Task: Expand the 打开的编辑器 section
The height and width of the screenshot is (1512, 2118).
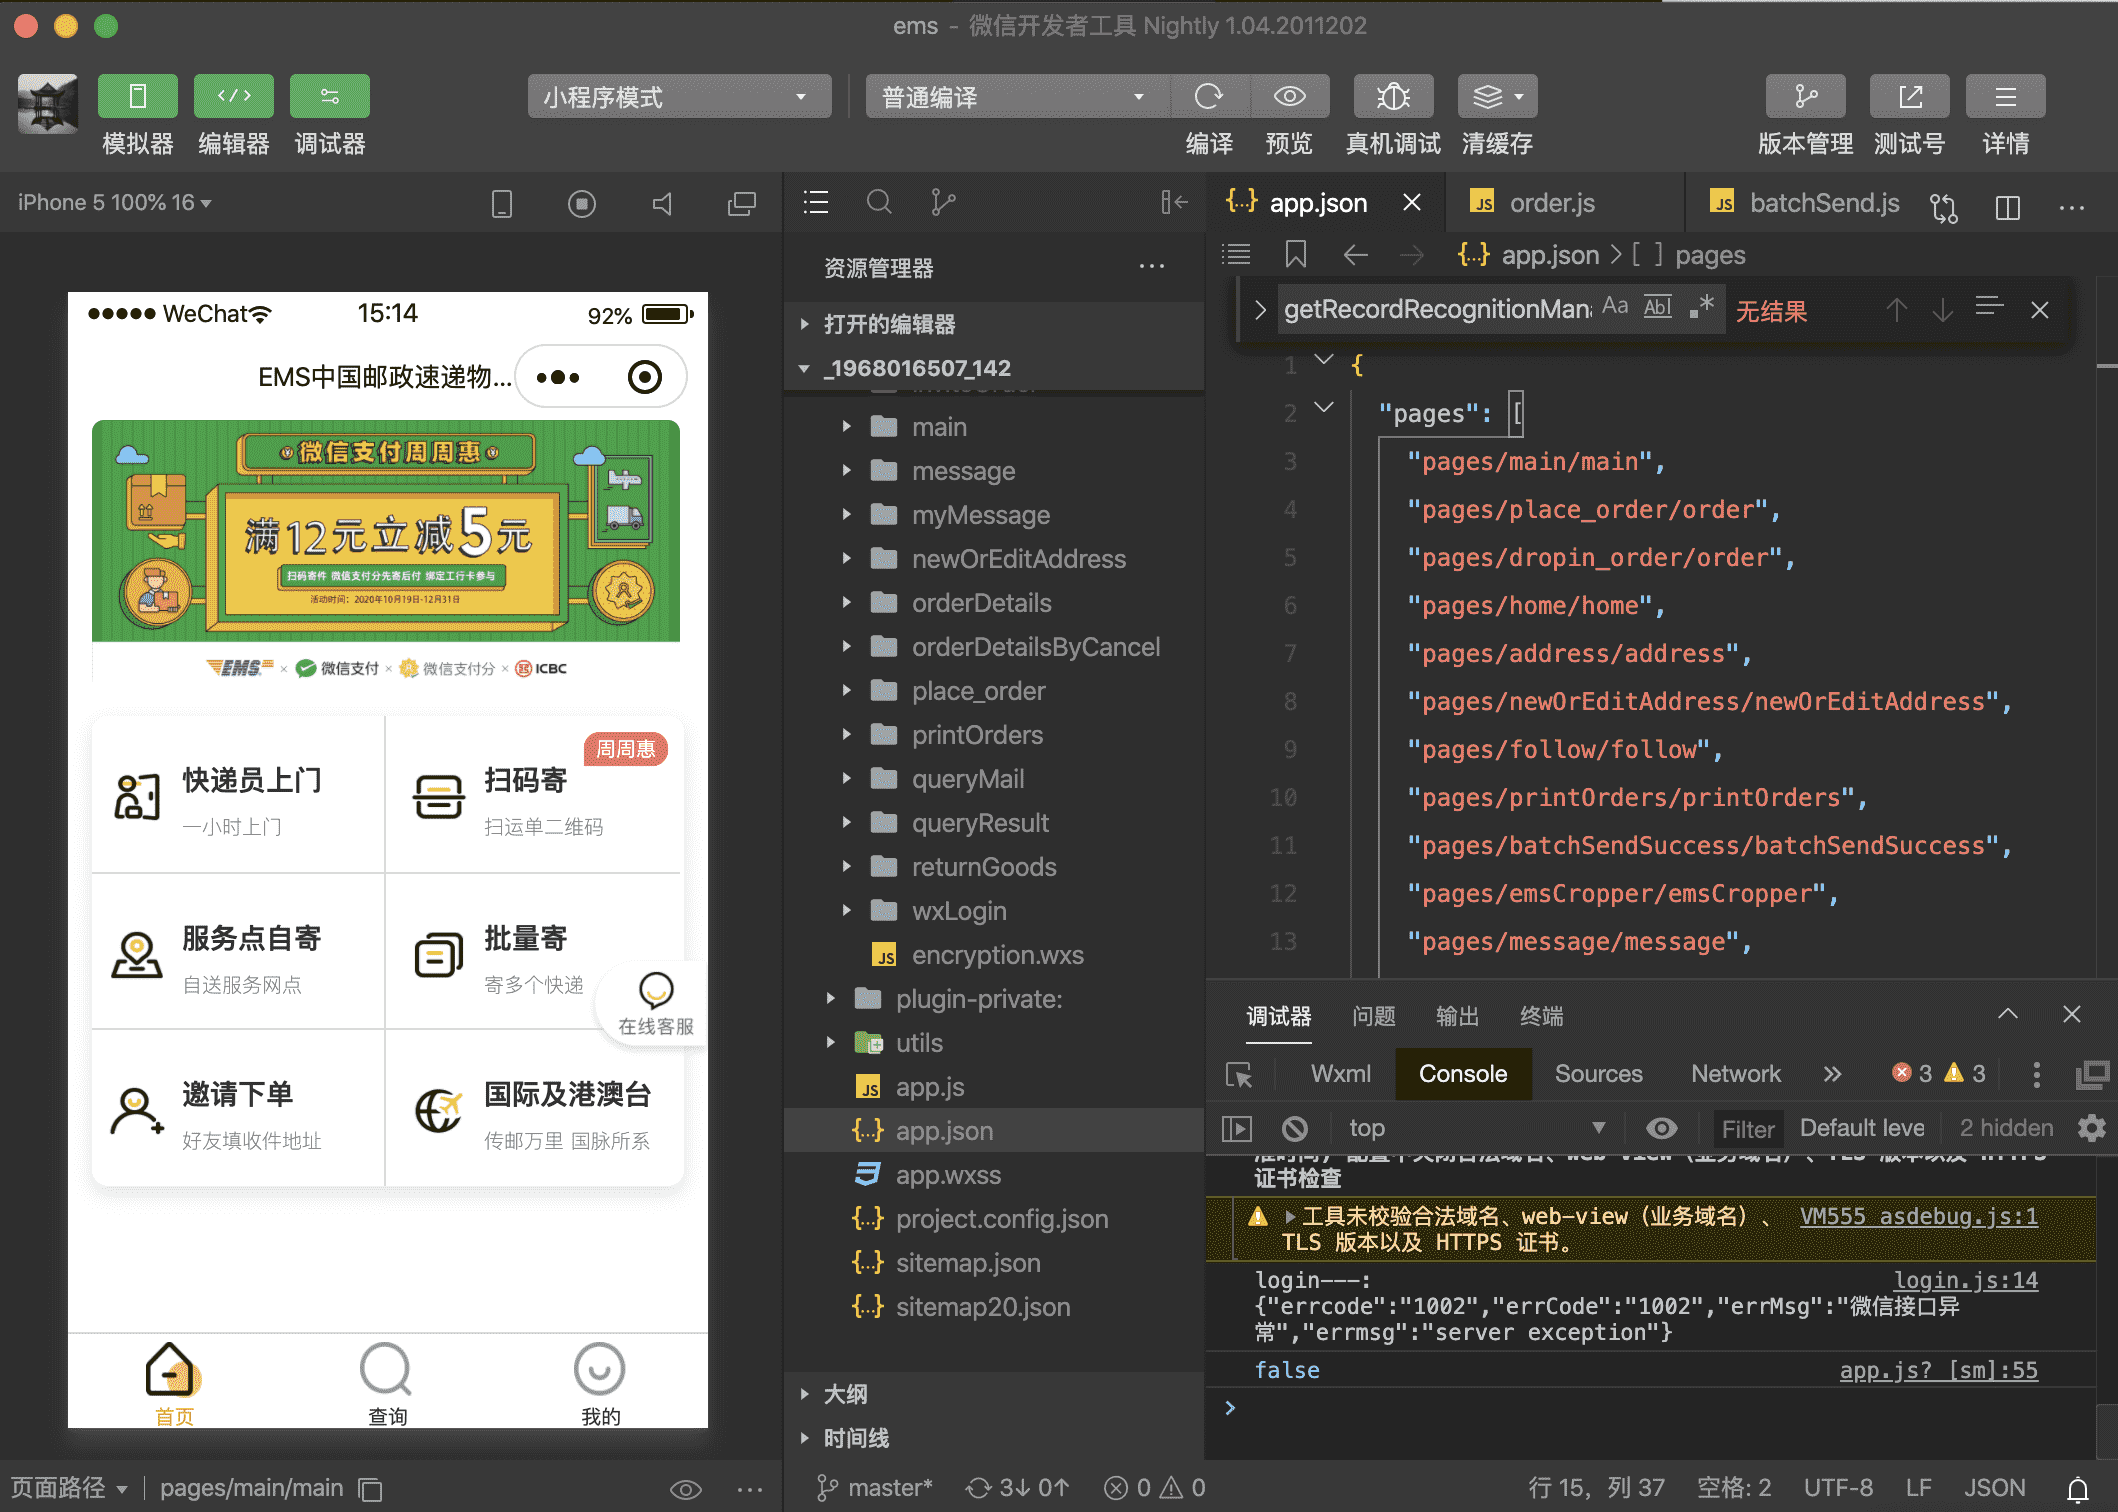Action: [994, 324]
